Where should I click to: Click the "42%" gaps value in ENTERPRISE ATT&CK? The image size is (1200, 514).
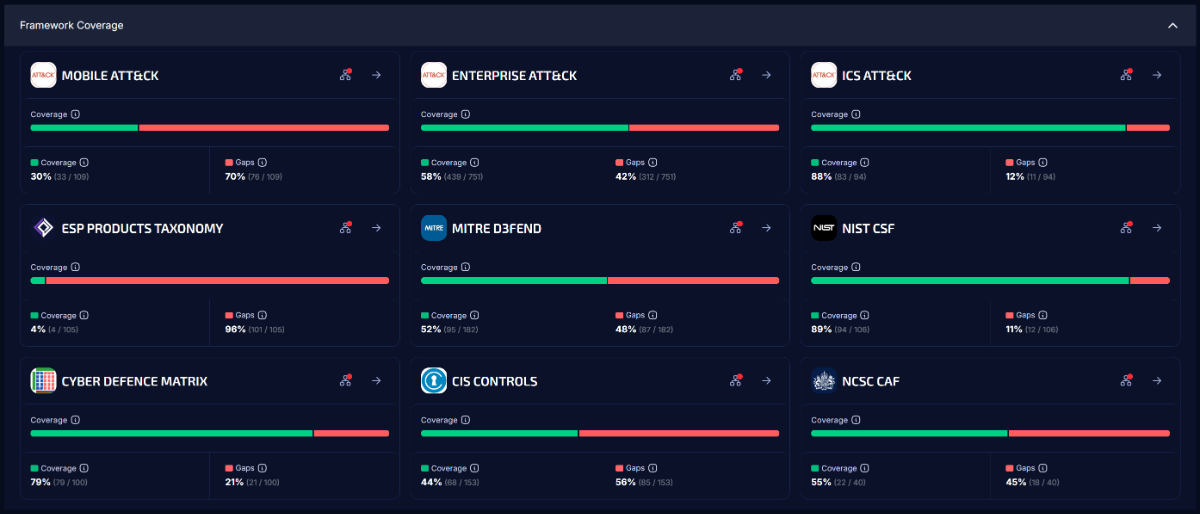click(625, 176)
